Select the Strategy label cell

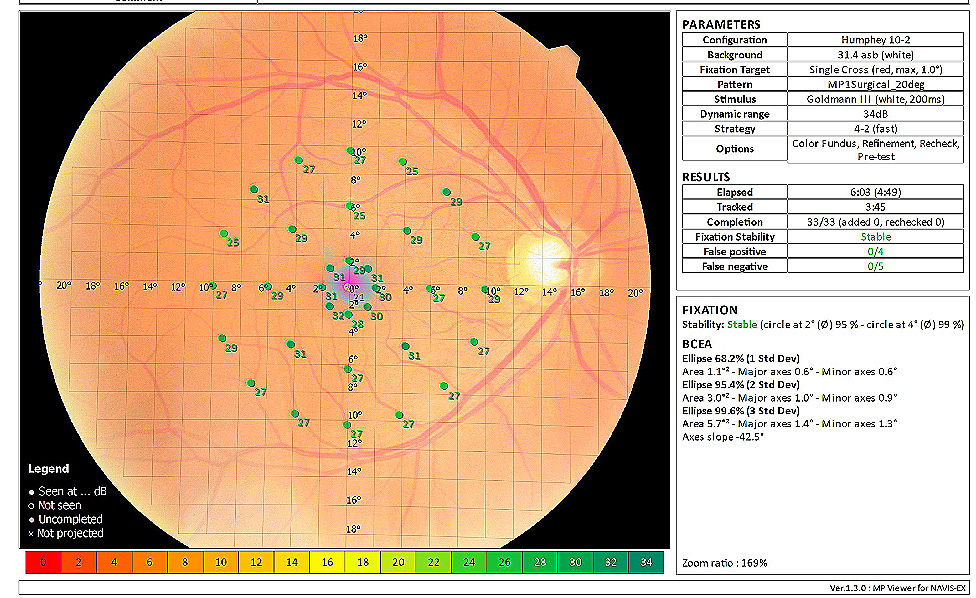click(734, 129)
